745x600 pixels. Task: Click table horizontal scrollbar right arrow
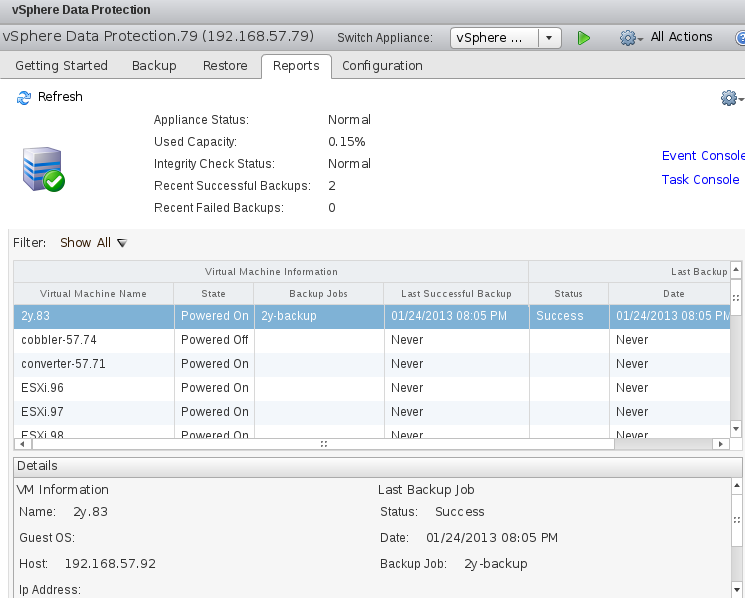point(720,444)
